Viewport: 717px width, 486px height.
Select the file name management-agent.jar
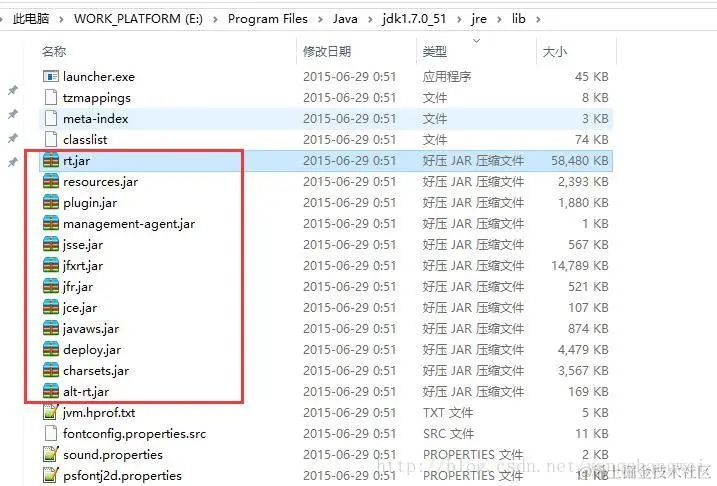point(129,224)
